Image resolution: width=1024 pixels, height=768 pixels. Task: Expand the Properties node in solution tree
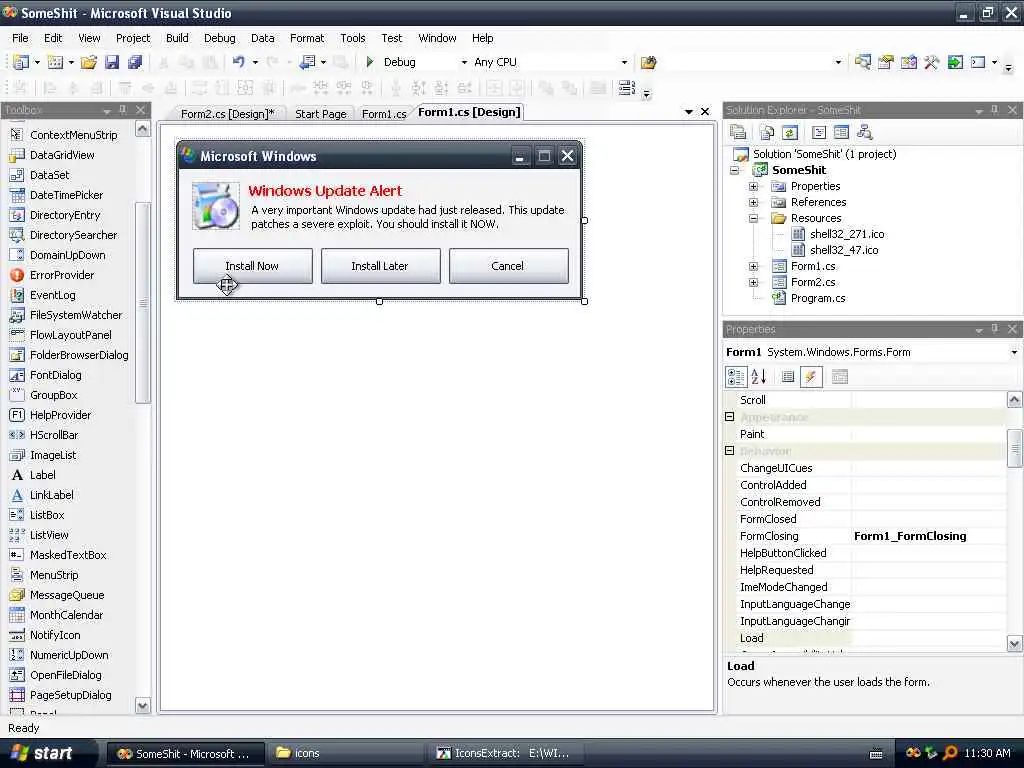pos(753,186)
